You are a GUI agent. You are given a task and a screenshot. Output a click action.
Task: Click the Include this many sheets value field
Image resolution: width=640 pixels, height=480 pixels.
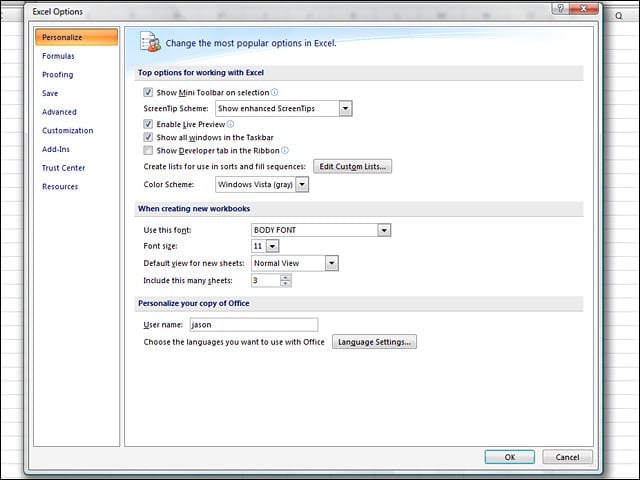point(266,280)
